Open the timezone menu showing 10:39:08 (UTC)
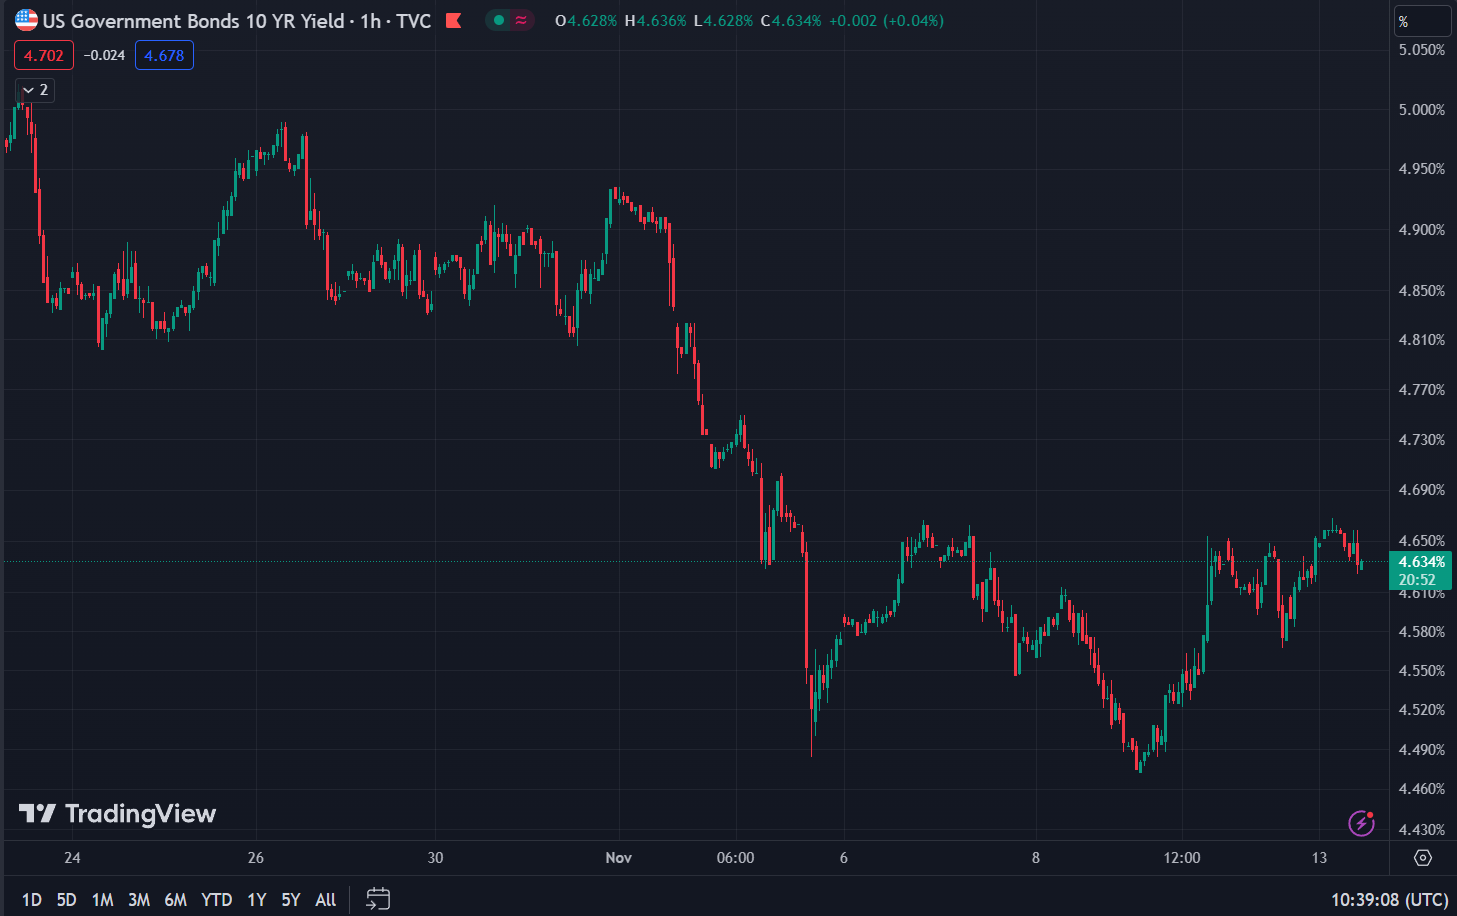Viewport: 1457px width, 916px height. 1389,900
